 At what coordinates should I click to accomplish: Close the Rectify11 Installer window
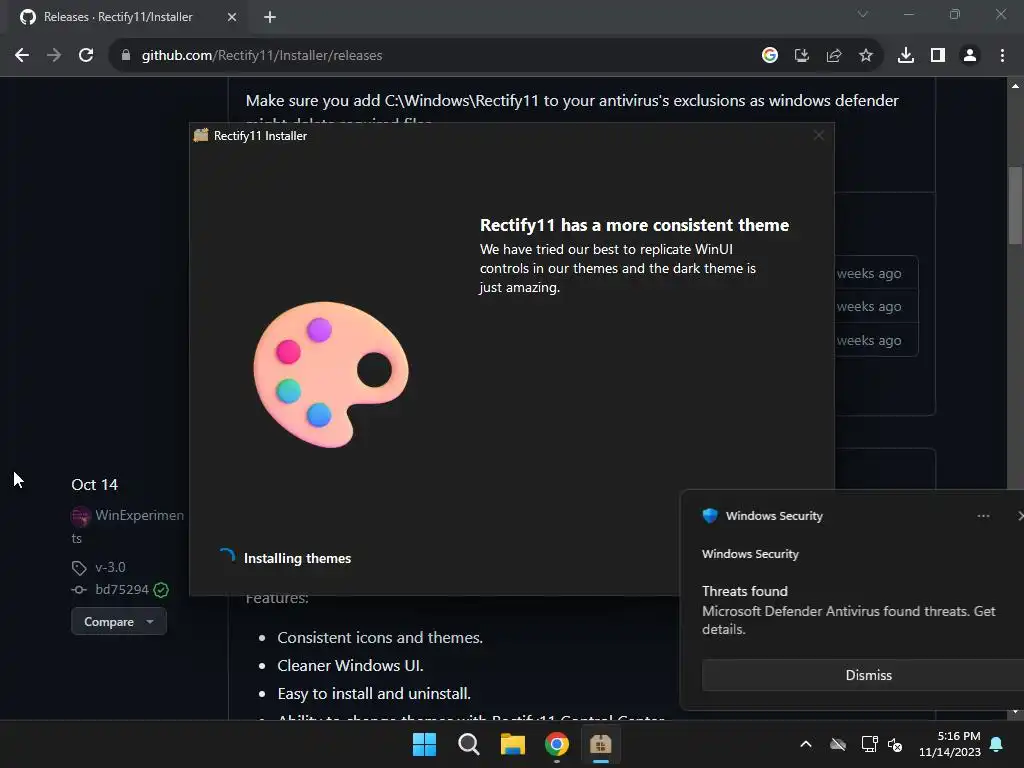(818, 136)
